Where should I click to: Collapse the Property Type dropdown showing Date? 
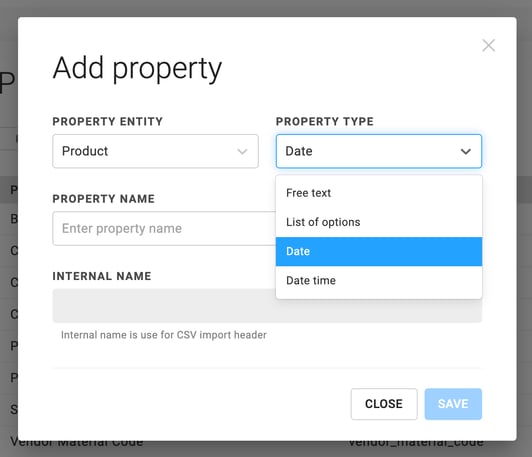[x=379, y=151]
